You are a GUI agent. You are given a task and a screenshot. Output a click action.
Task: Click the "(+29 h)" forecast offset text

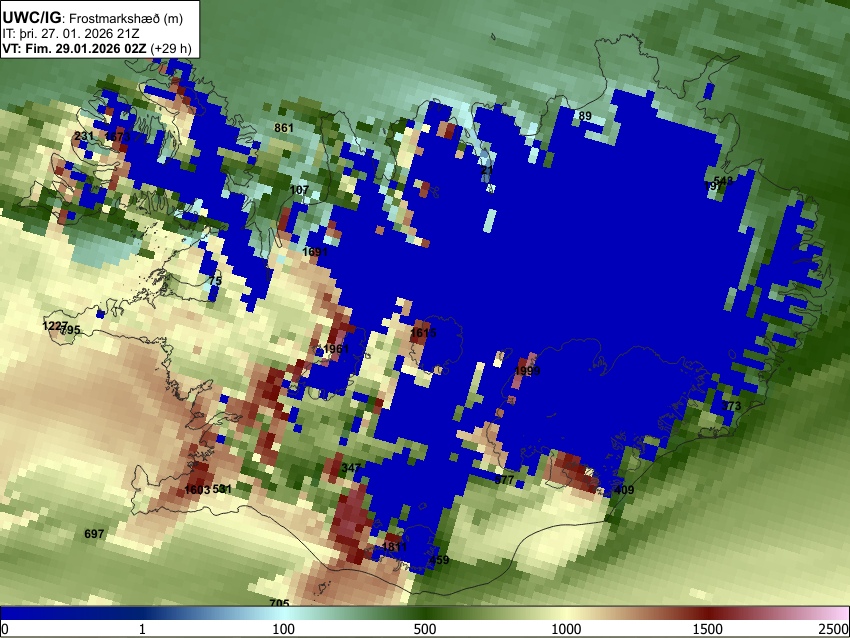coord(171,48)
